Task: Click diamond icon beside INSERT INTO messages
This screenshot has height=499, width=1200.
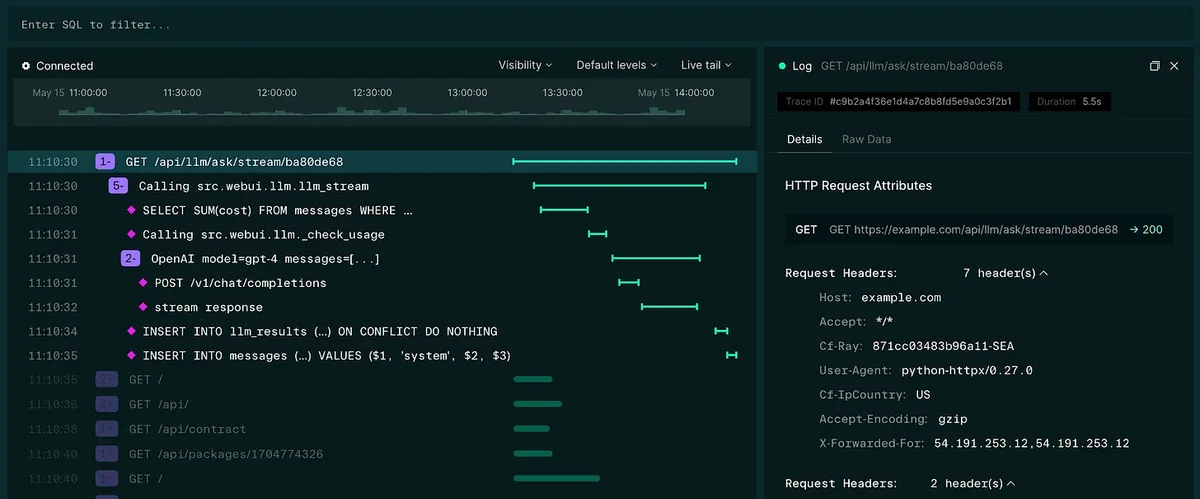Action: [x=131, y=355]
